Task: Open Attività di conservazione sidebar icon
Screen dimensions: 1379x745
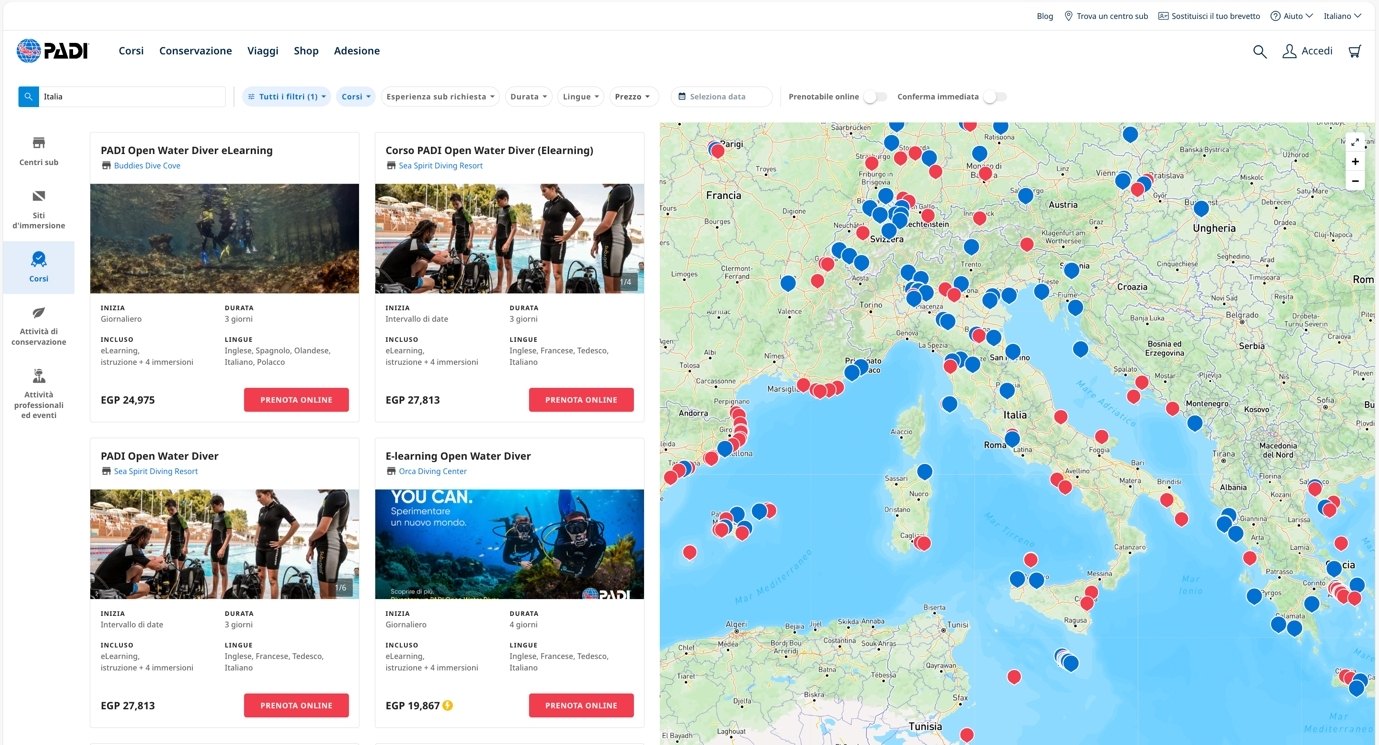Action: pyautogui.click(x=39, y=313)
